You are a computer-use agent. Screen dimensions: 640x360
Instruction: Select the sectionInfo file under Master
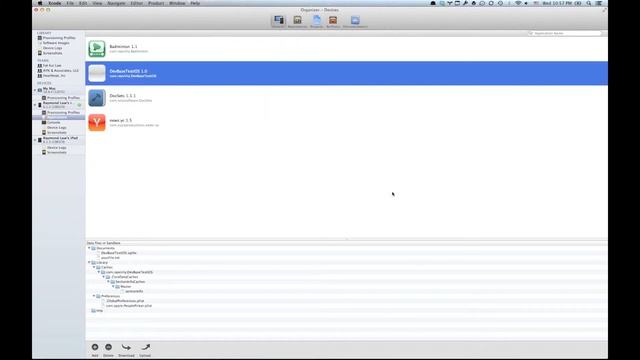[x=134, y=291]
